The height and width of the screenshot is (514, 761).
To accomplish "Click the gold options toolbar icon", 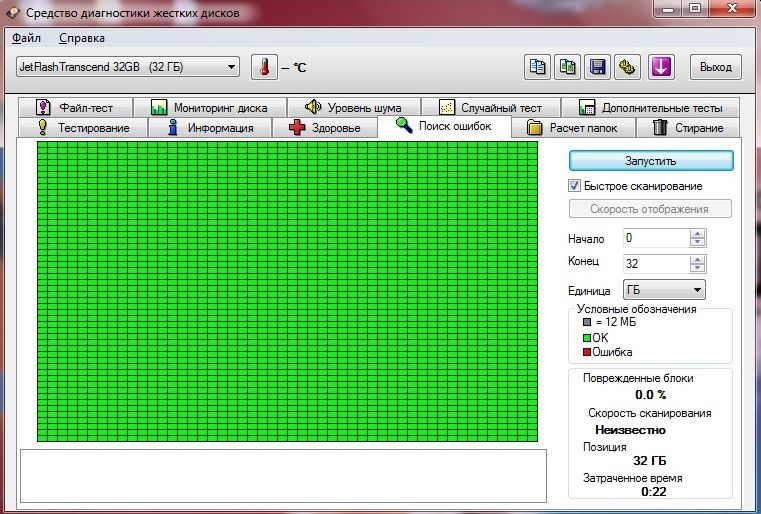I will (x=628, y=67).
